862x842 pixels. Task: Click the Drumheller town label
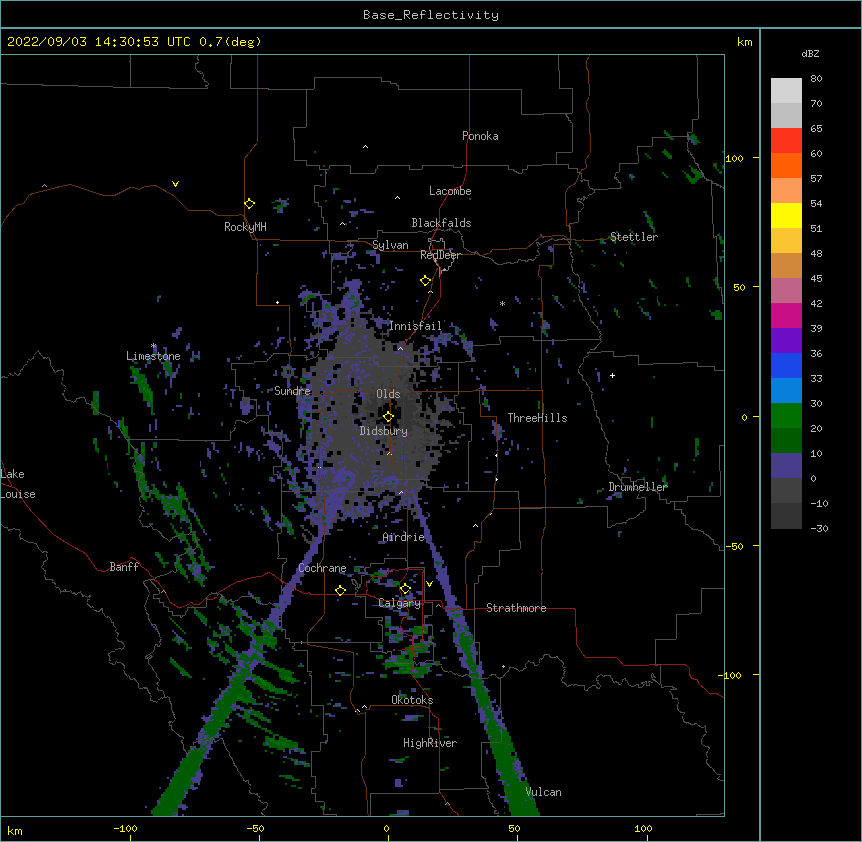(638, 487)
